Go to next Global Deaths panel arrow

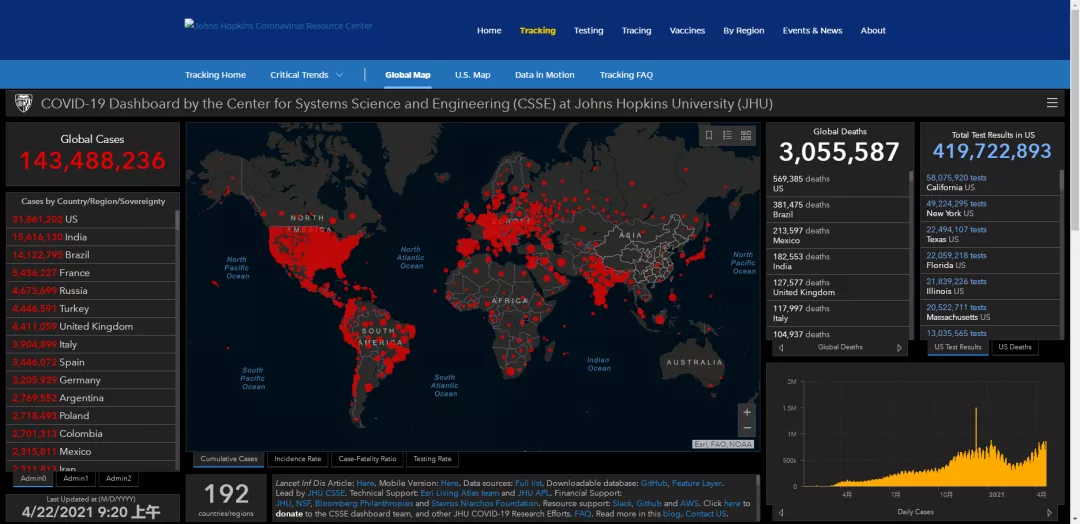point(899,348)
